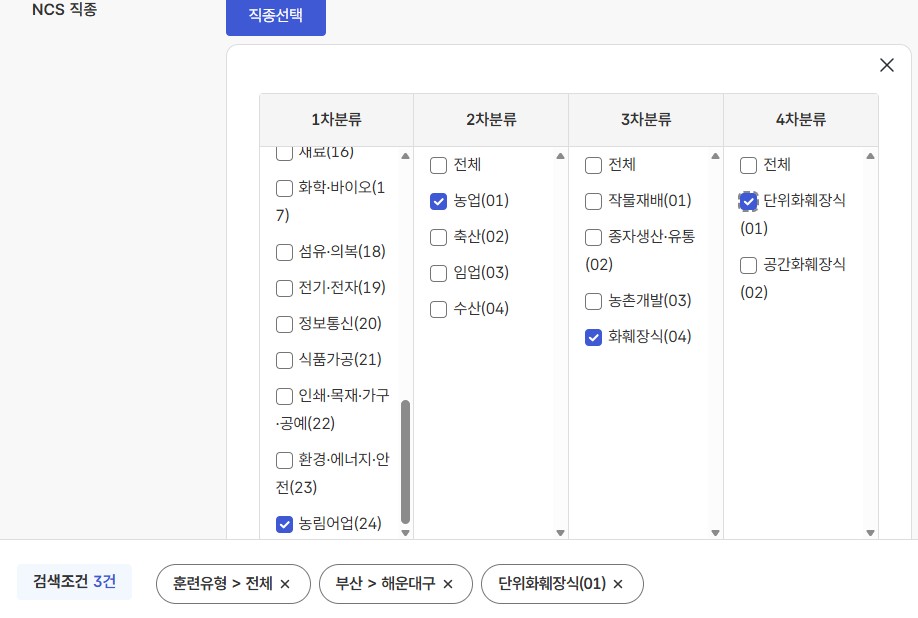Remove the 단위화훼장식(01) filter chip
The image size is (918, 618).
(x=618, y=584)
